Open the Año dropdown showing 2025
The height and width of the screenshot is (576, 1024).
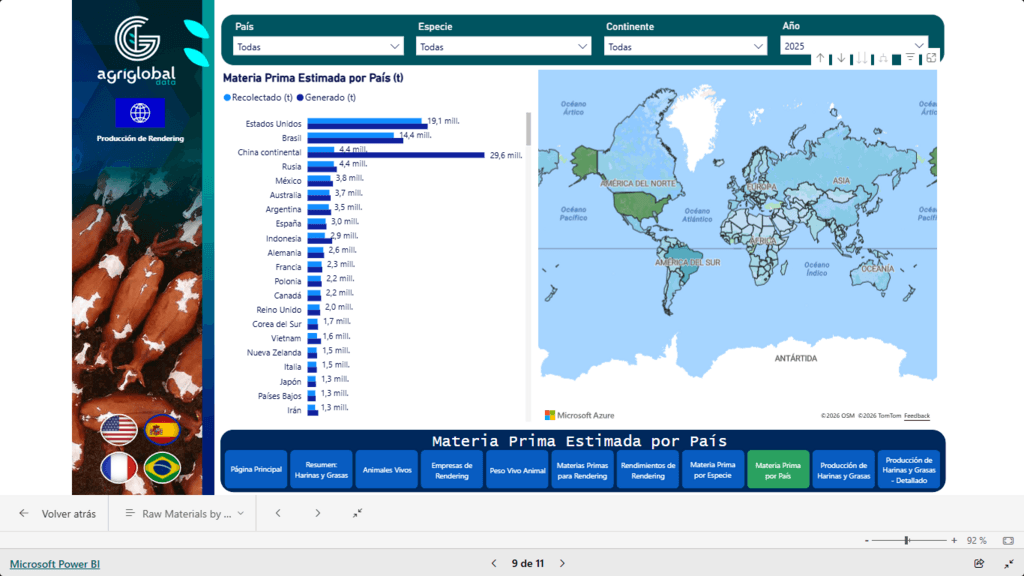click(x=854, y=46)
